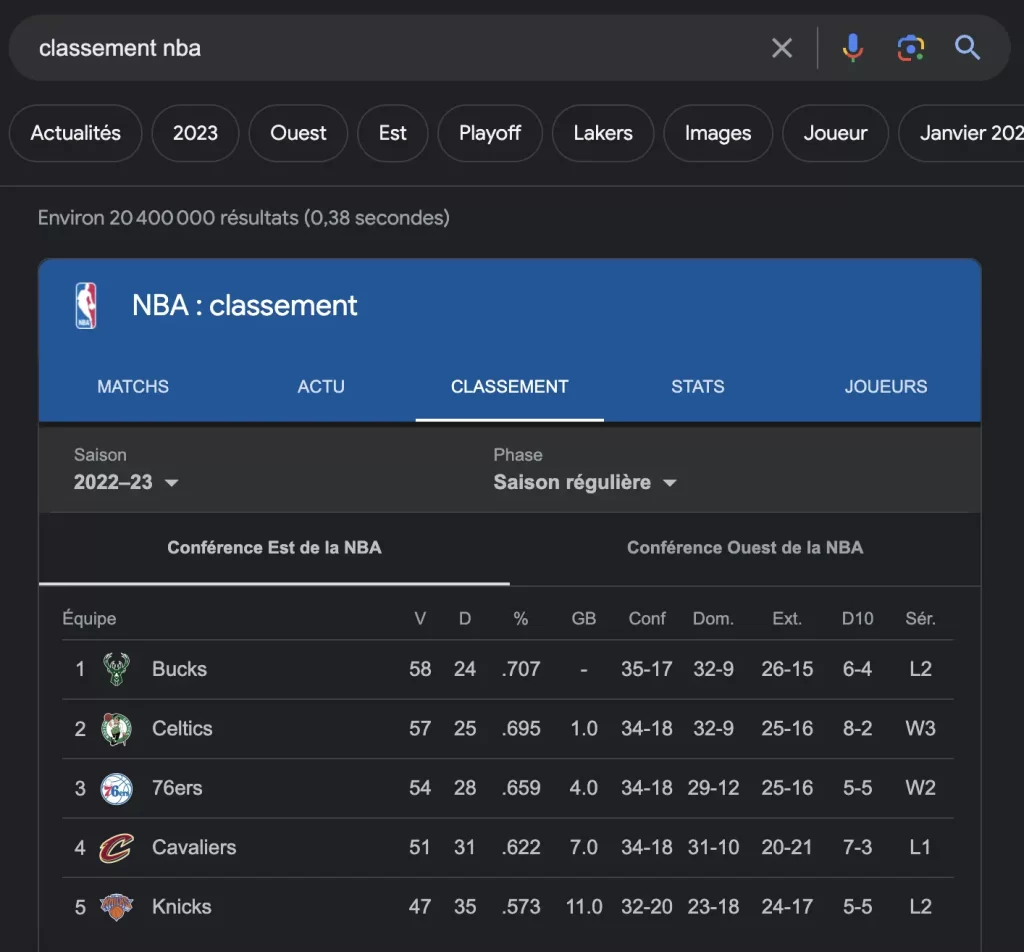Clear the search query with the X icon

(782, 48)
